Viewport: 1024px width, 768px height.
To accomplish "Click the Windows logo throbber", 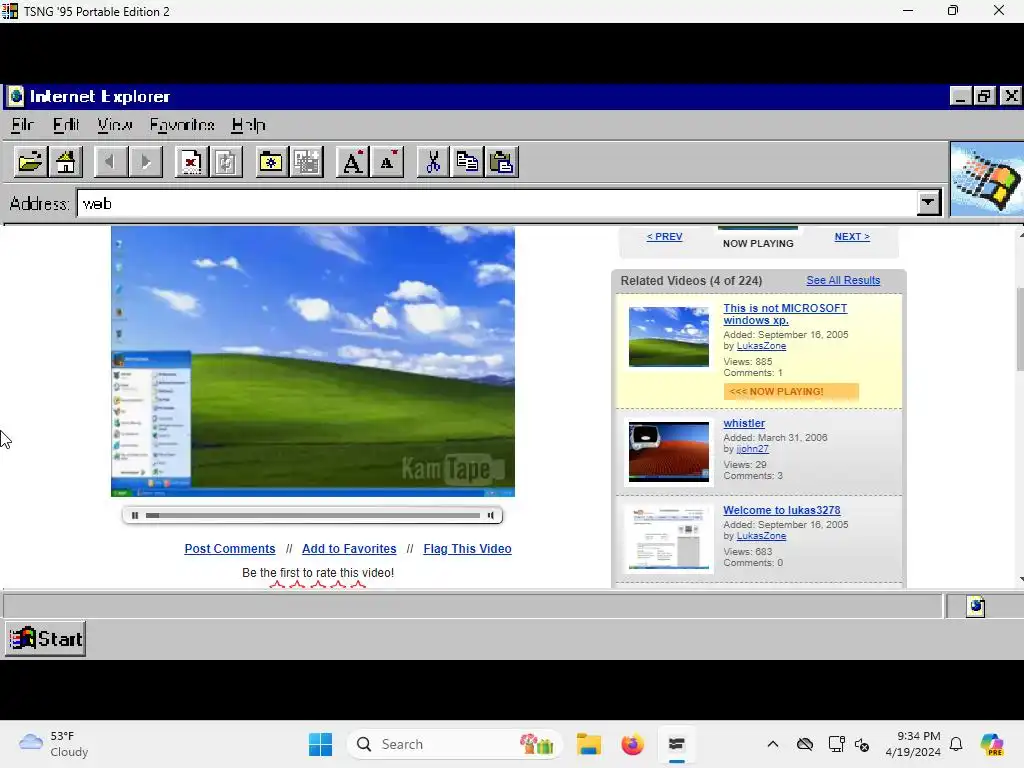I will click(987, 179).
